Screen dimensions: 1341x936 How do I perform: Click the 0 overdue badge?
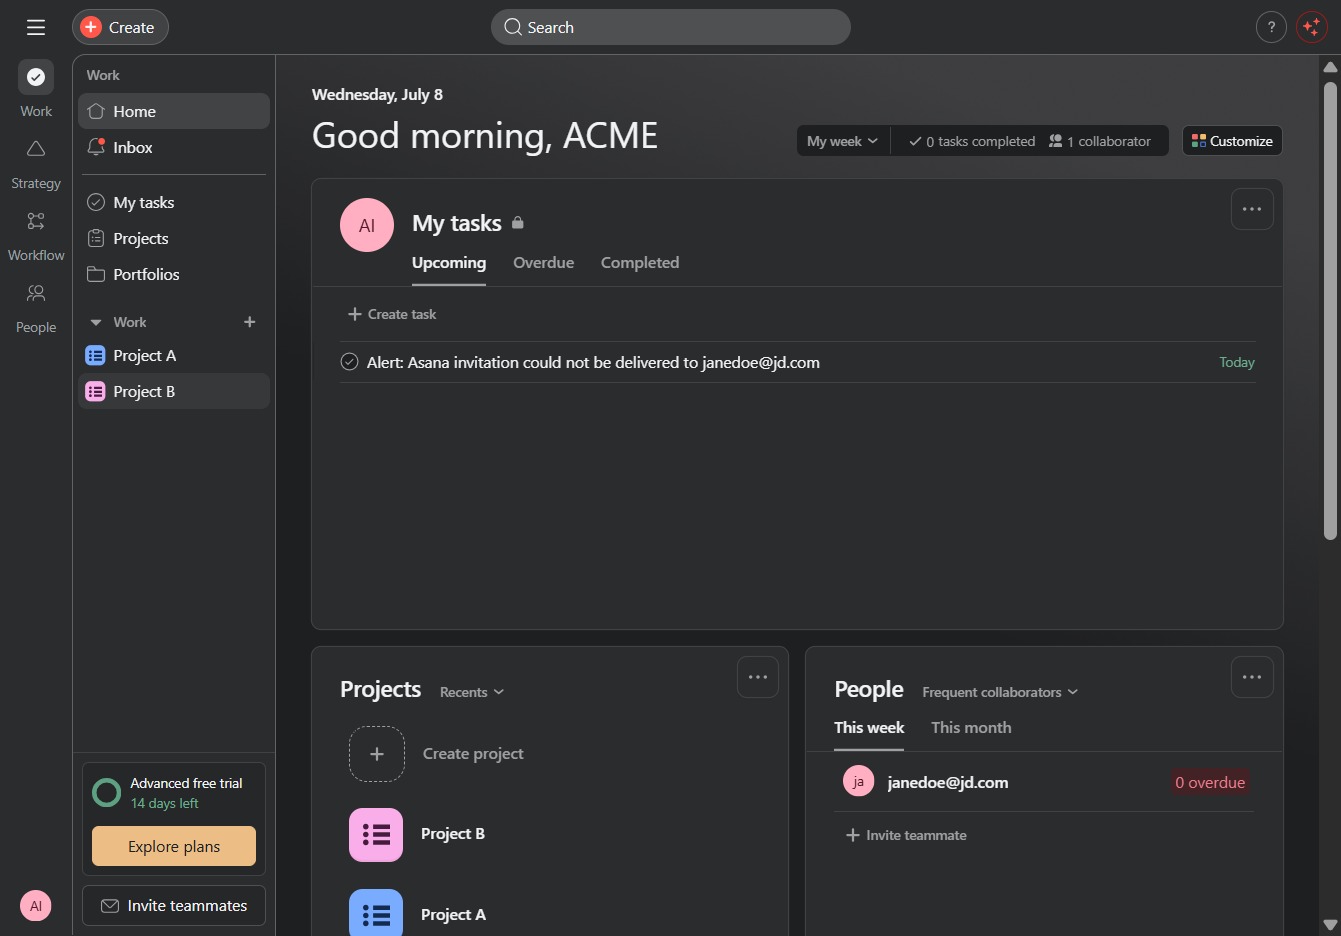pyautogui.click(x=1210, y=782)
